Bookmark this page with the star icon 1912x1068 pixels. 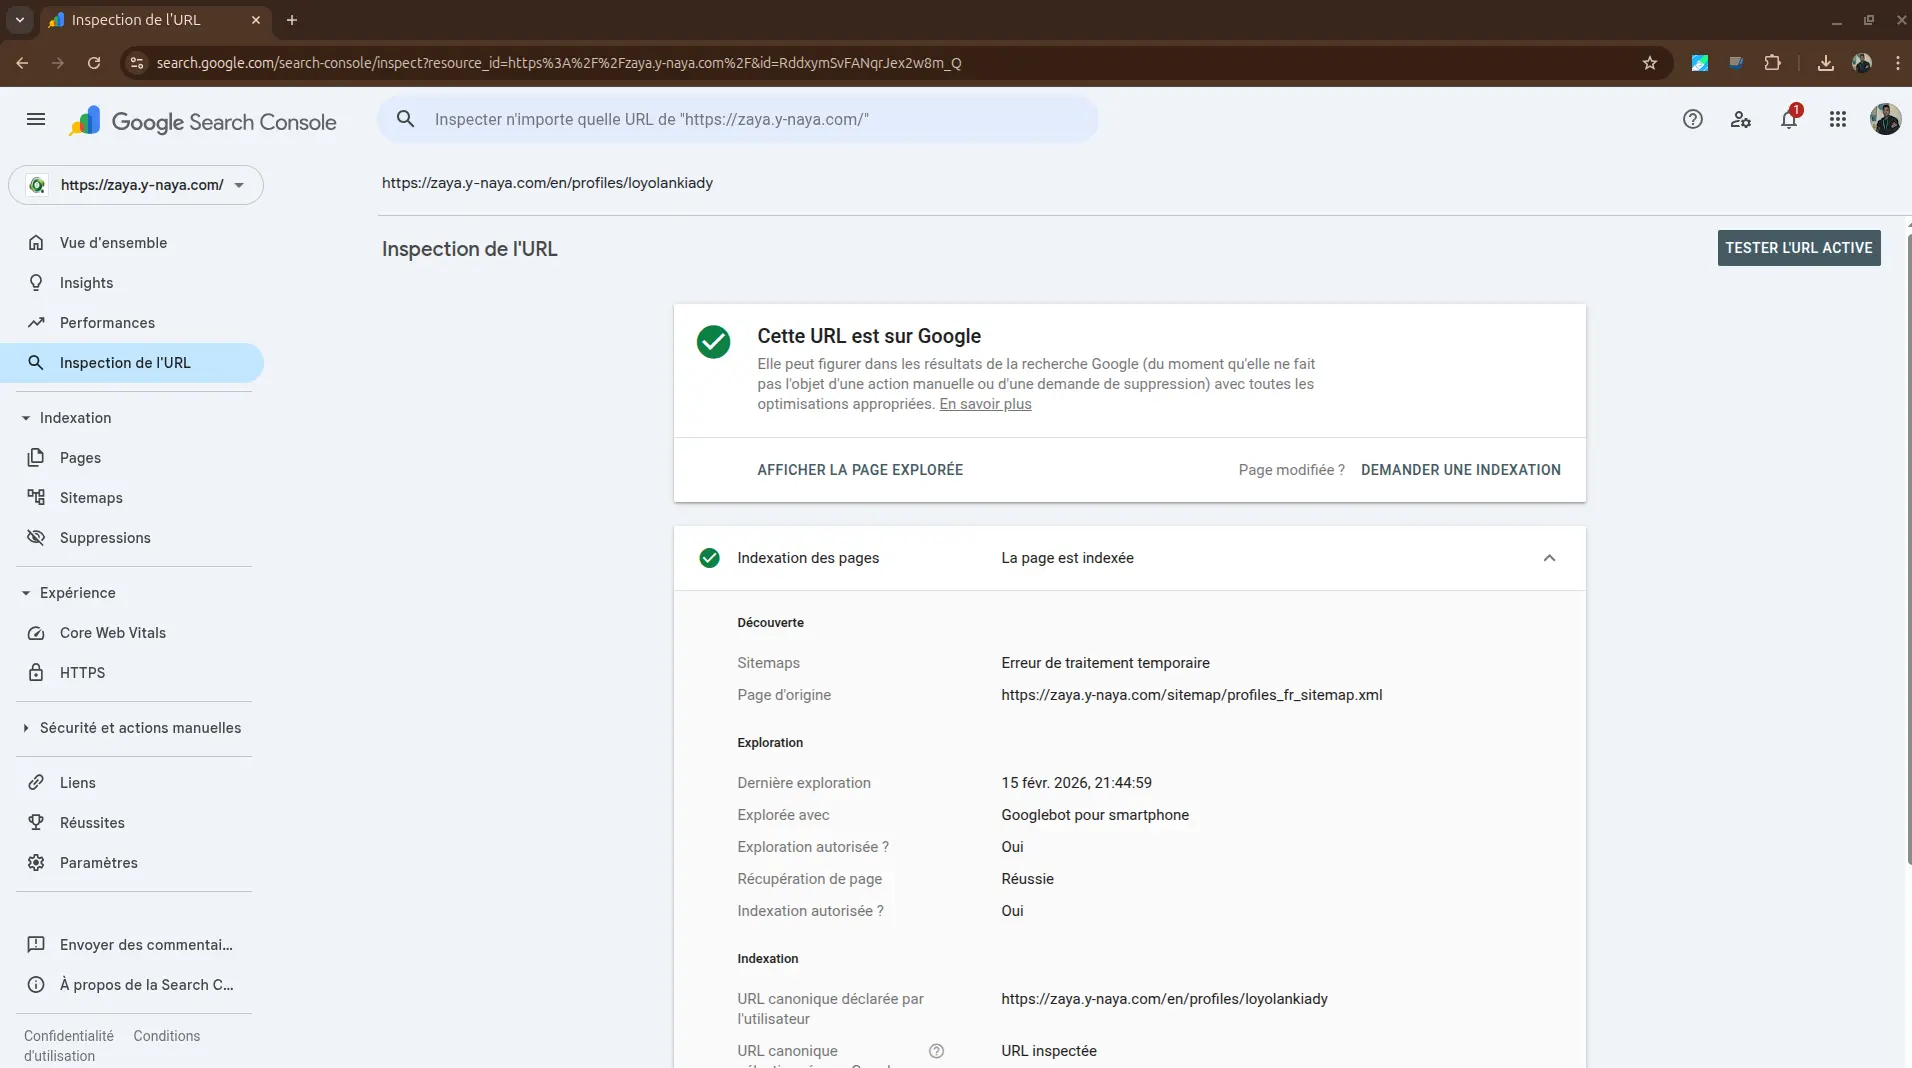pos(1649,63)
